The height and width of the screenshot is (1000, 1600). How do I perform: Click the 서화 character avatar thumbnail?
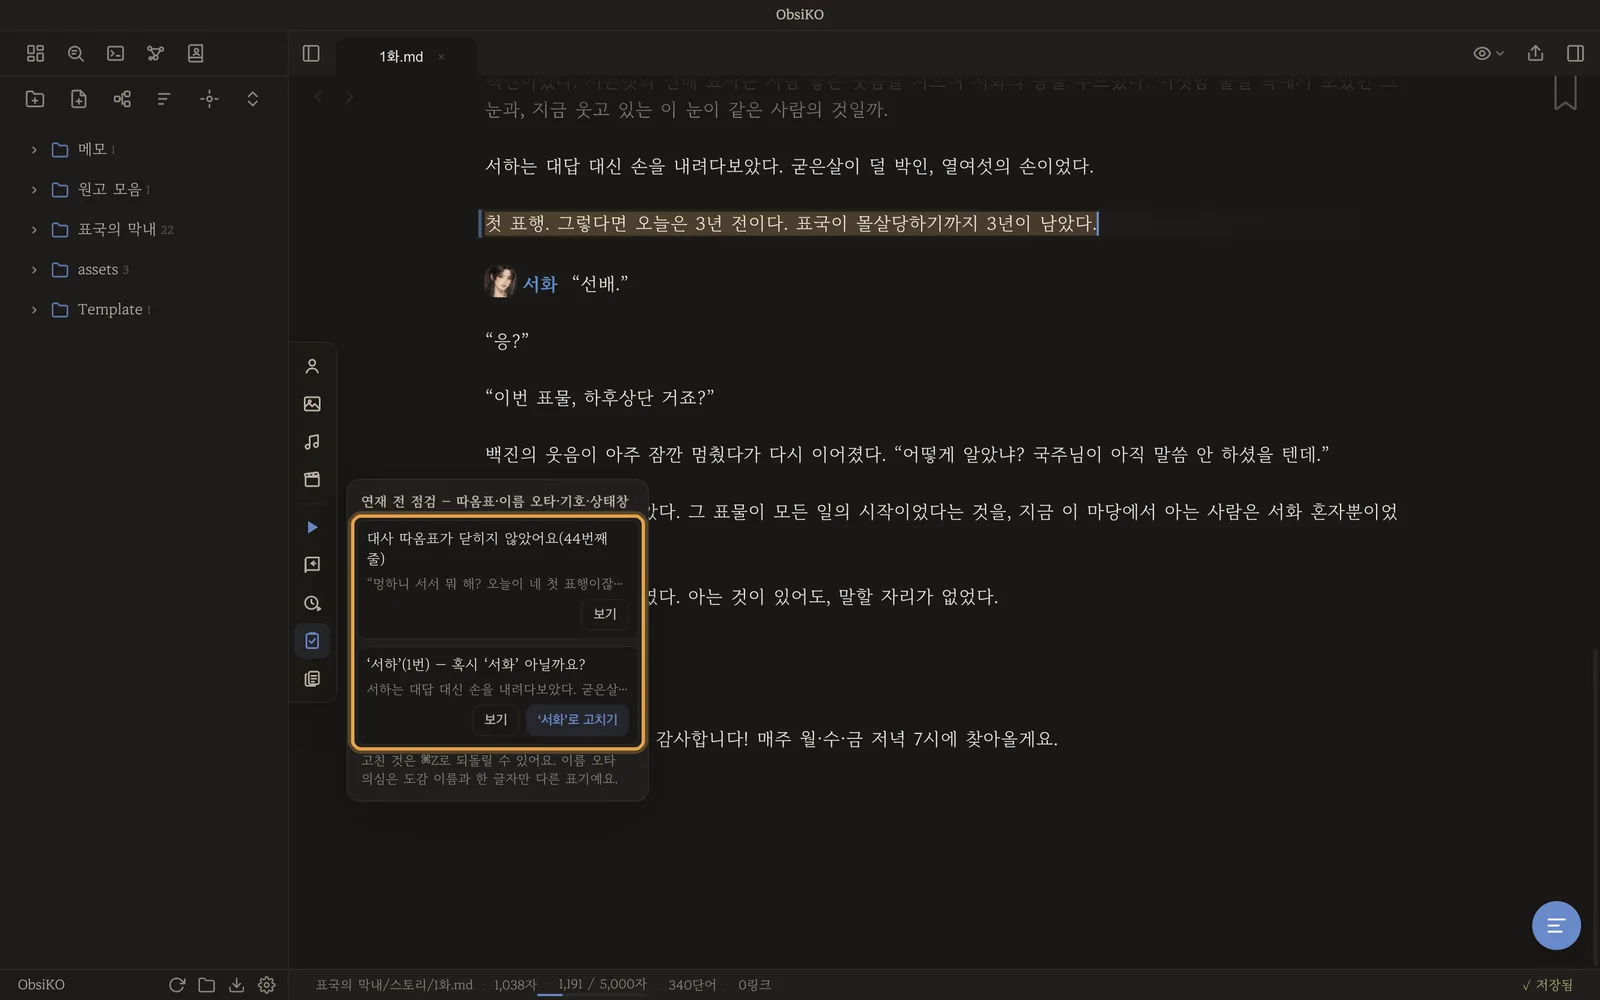tap(500, 282)
